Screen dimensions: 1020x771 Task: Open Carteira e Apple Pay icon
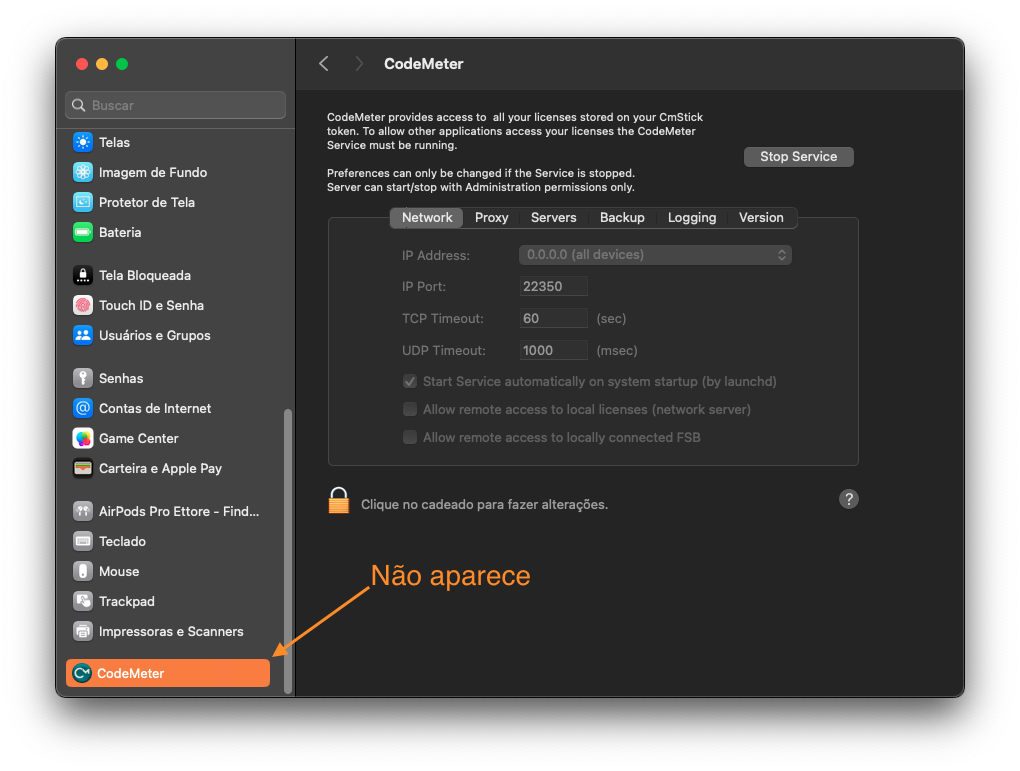pyautogui.click(x=83, y=468)
